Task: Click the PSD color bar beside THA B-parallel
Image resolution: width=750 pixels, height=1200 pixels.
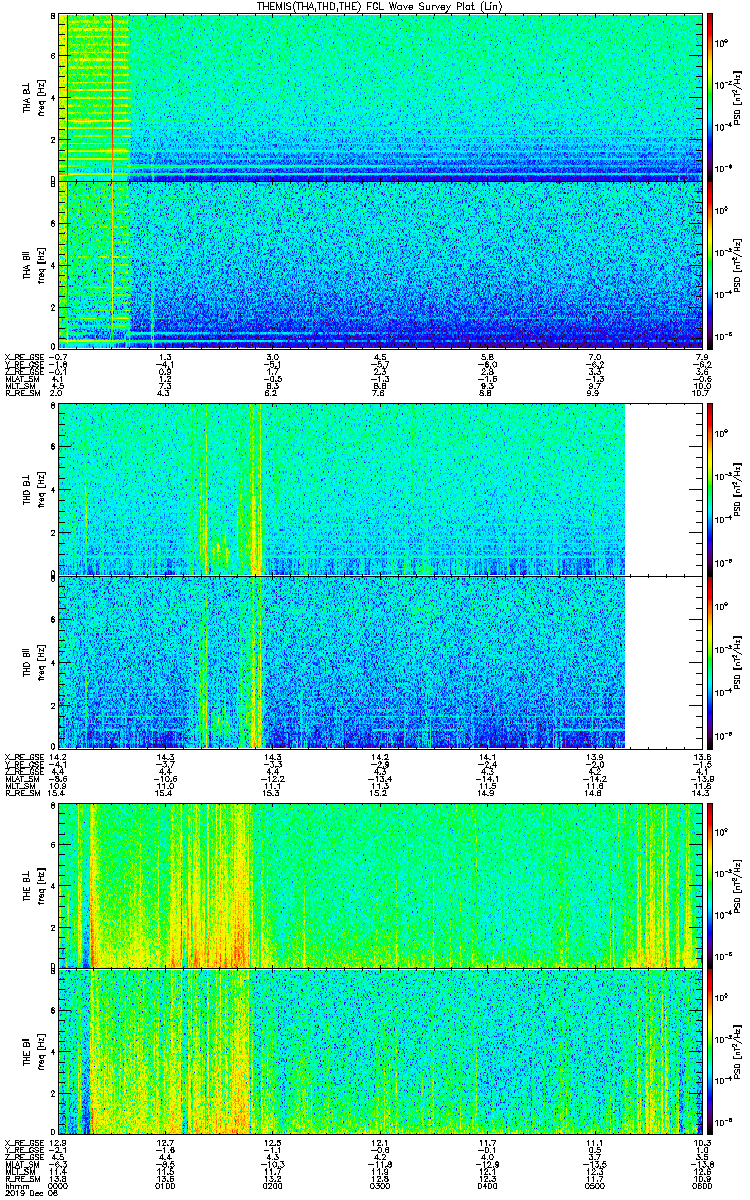Action: coord(711,264)
